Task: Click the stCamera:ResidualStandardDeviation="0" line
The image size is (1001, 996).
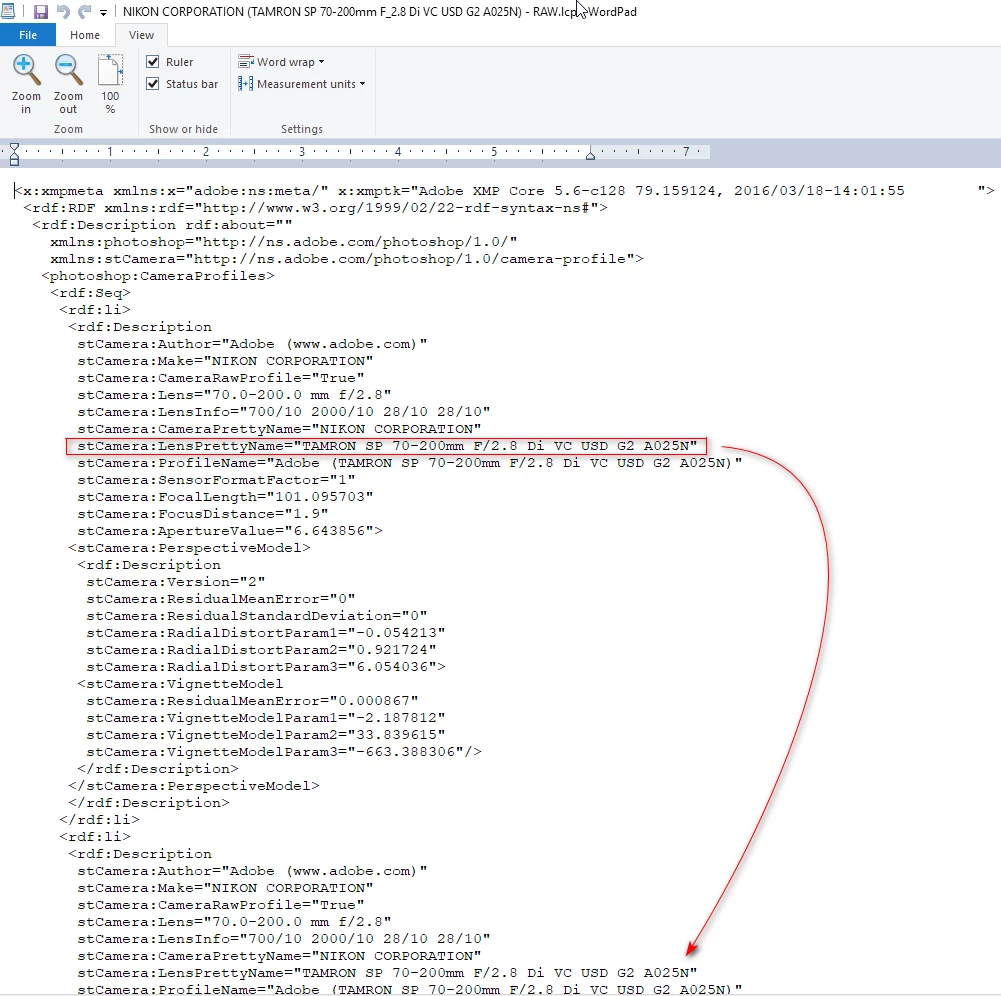Action: 257,615
